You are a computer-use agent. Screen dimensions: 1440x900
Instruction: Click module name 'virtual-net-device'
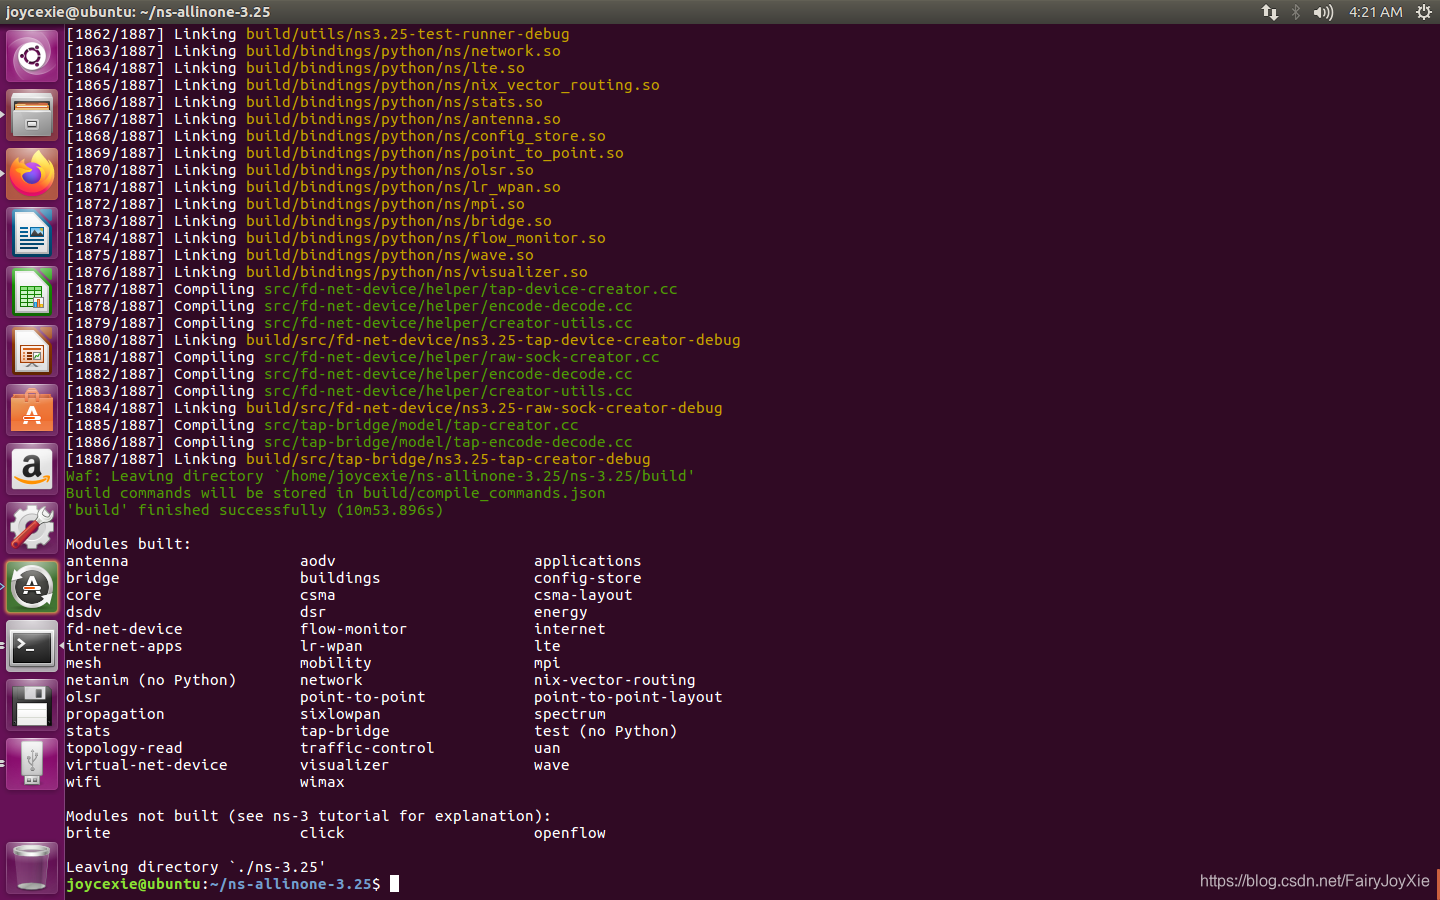point(147,765)
